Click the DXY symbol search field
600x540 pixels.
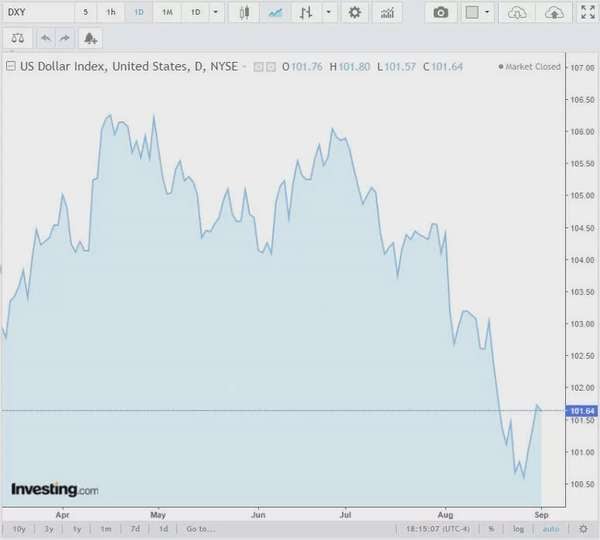(38, 12)
